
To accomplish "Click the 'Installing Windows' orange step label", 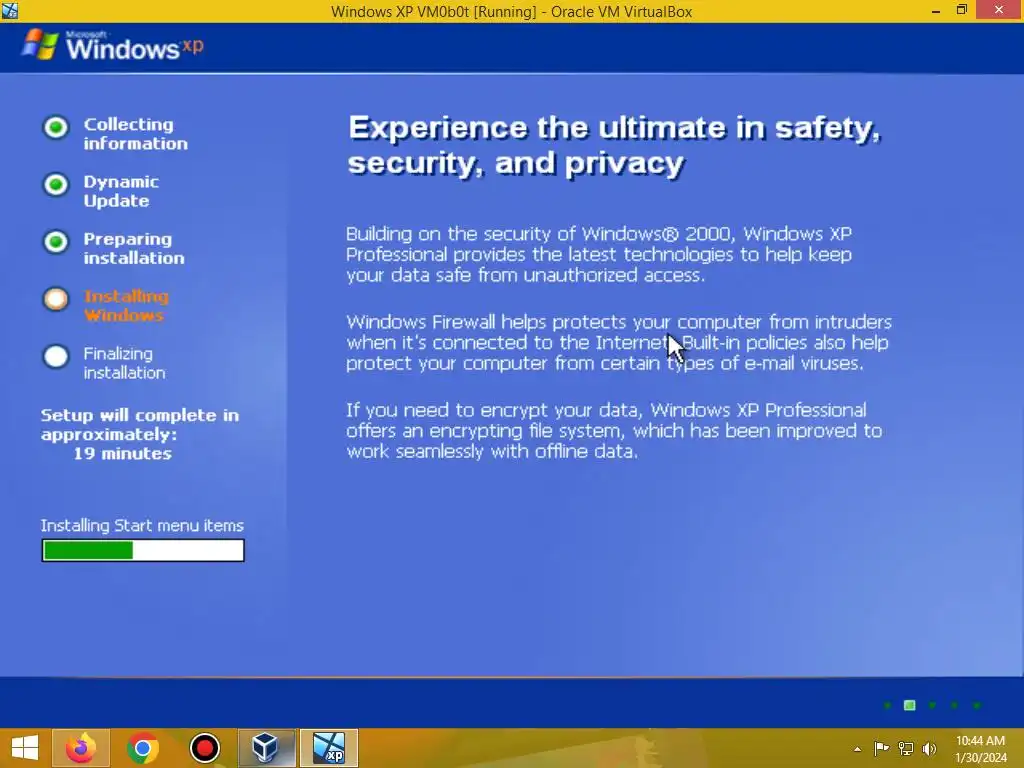I will pos(126,306).
